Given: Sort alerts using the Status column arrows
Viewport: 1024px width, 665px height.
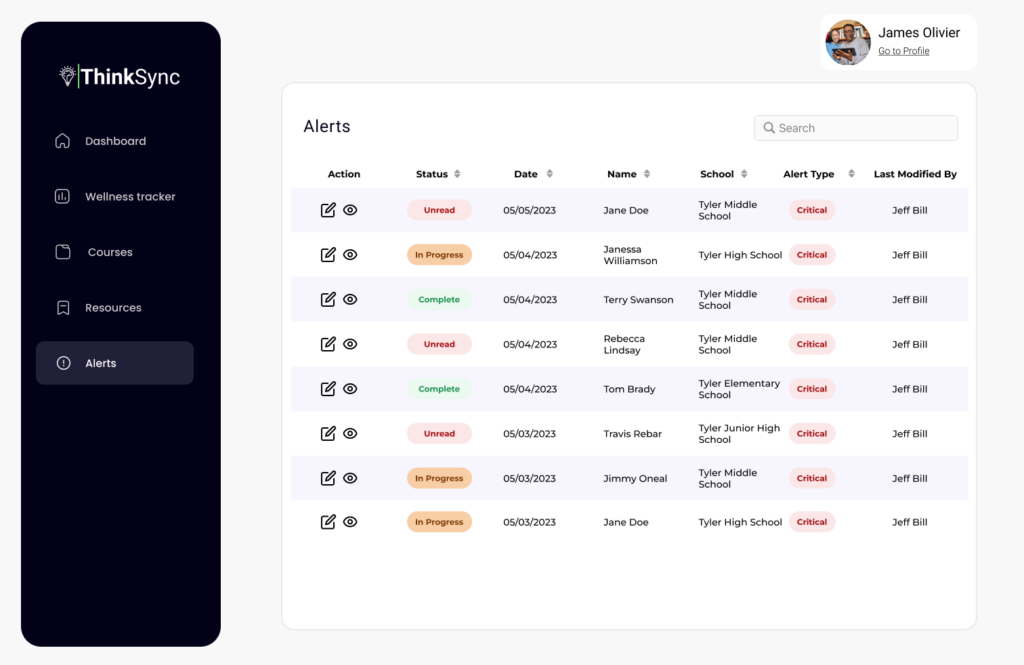Looking at the screenshot, I should [x=457, y=174].
